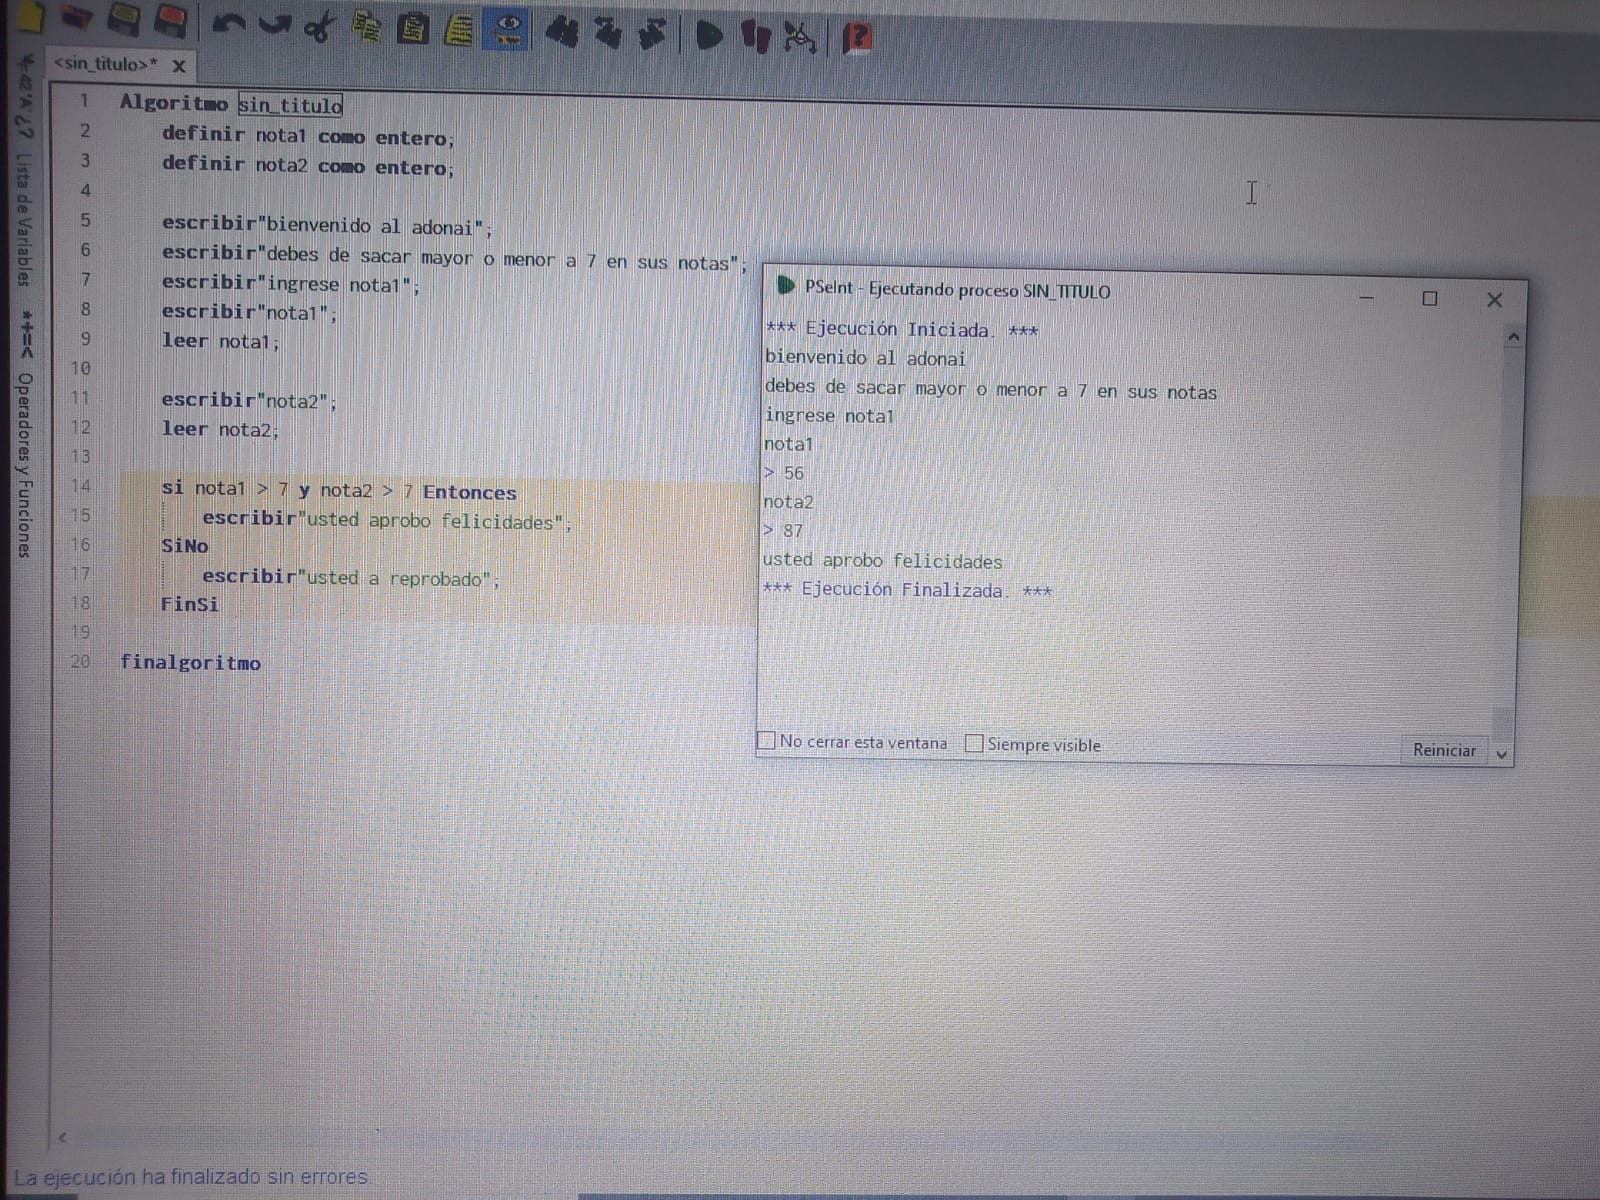
Task: Click 'sin_titulo' name on line 1
Action: pos(290,105)
